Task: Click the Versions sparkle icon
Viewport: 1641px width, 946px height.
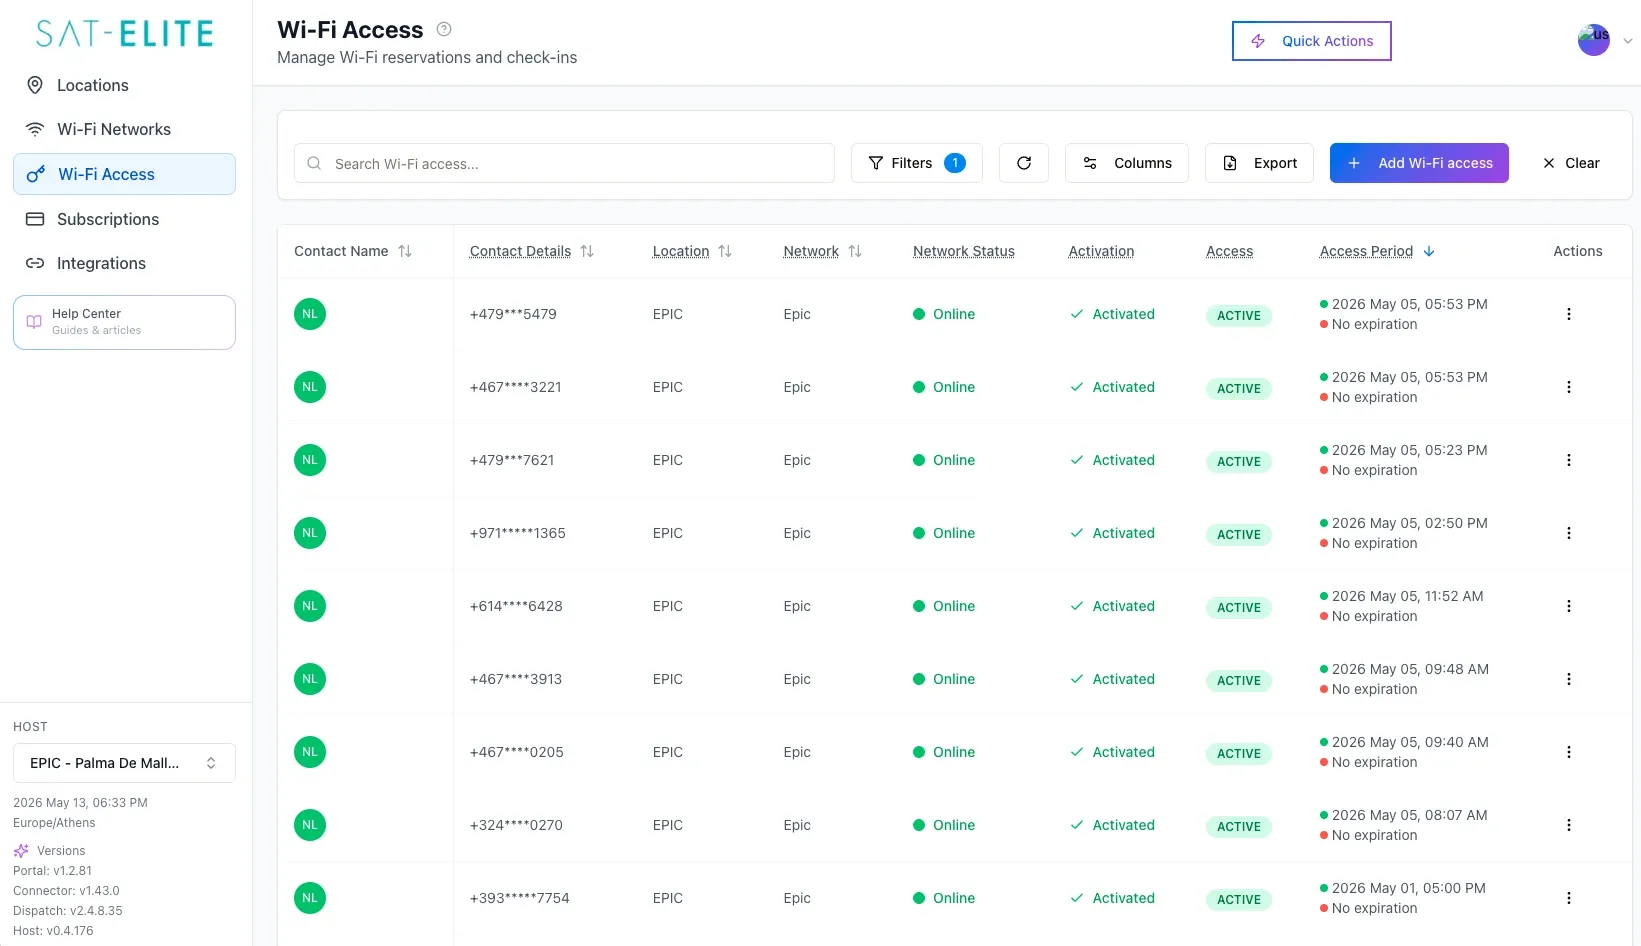Action: 21,851
